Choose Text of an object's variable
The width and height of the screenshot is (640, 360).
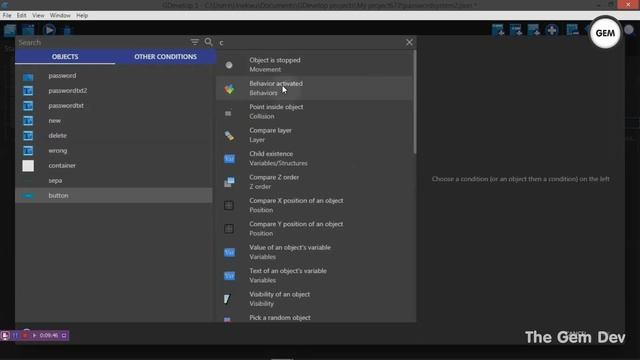(314, 276)
